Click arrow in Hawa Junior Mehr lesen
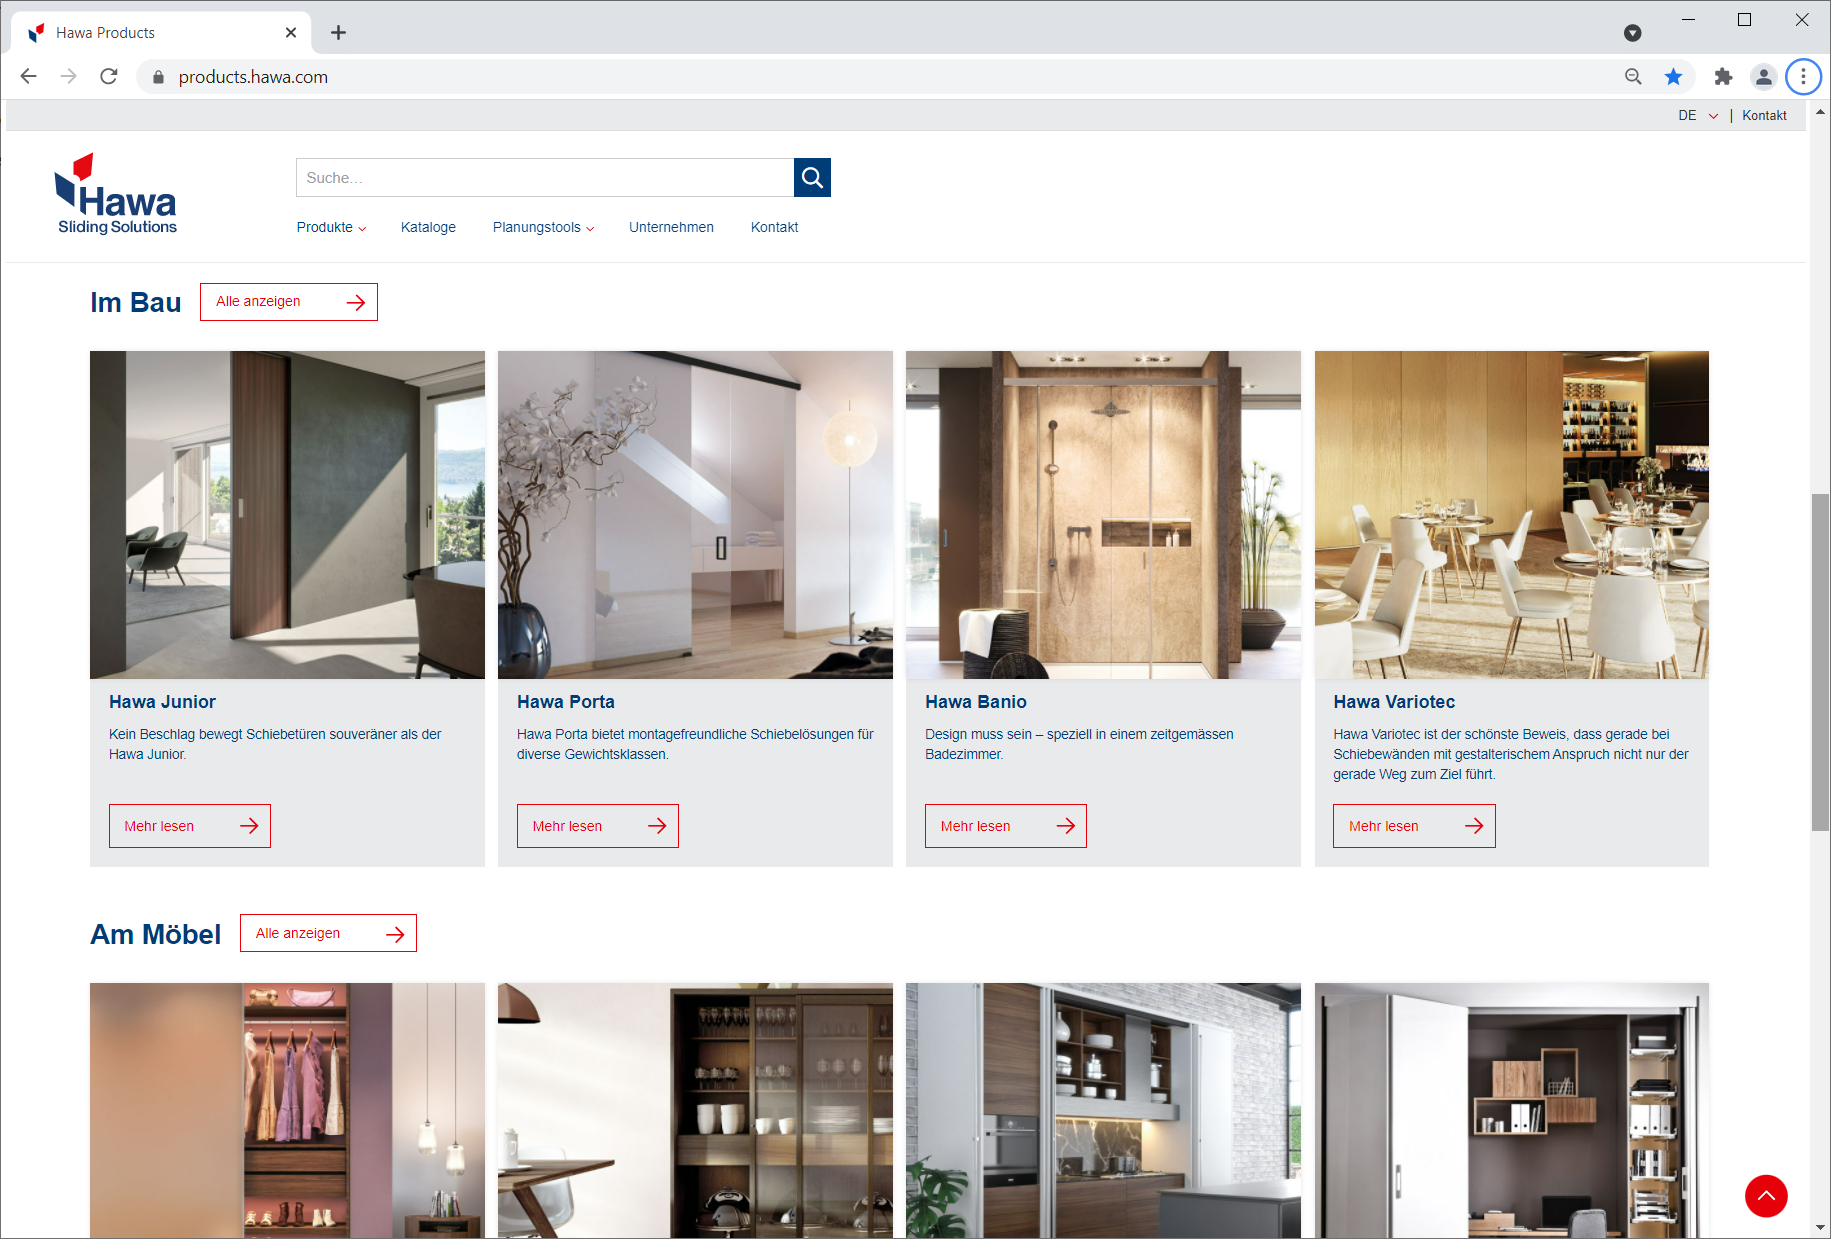 [x=249, y=826]
